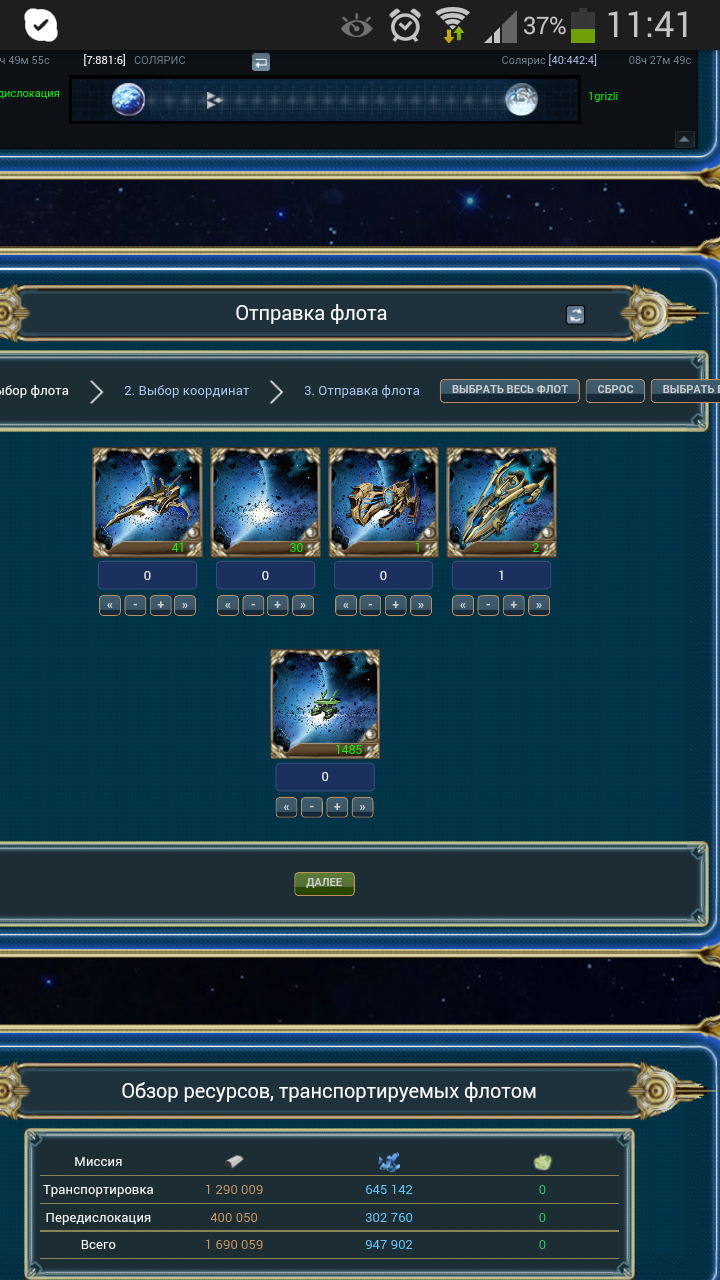
Task: Click the origin planet icon in the fleet tracker
Action: click(x=128, y=99)
